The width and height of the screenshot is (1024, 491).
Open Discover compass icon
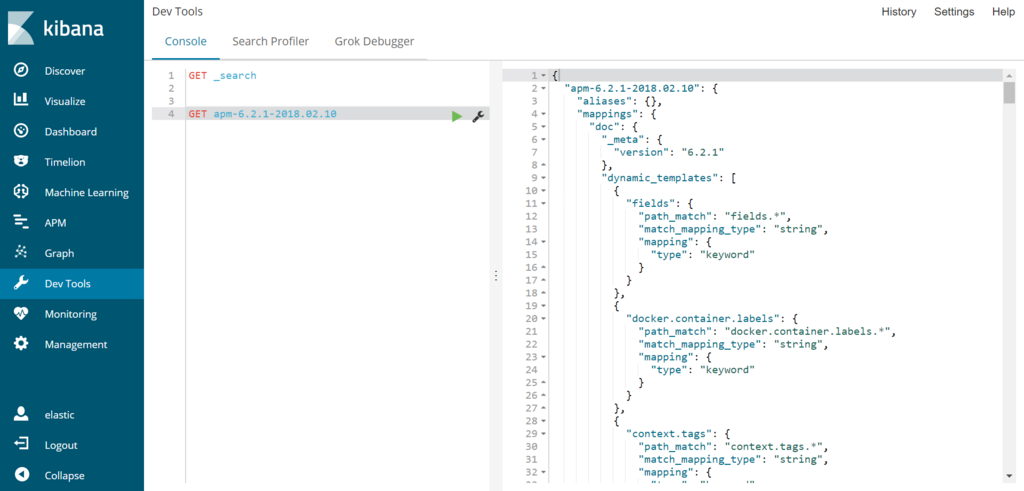click(x=21, y=71)
